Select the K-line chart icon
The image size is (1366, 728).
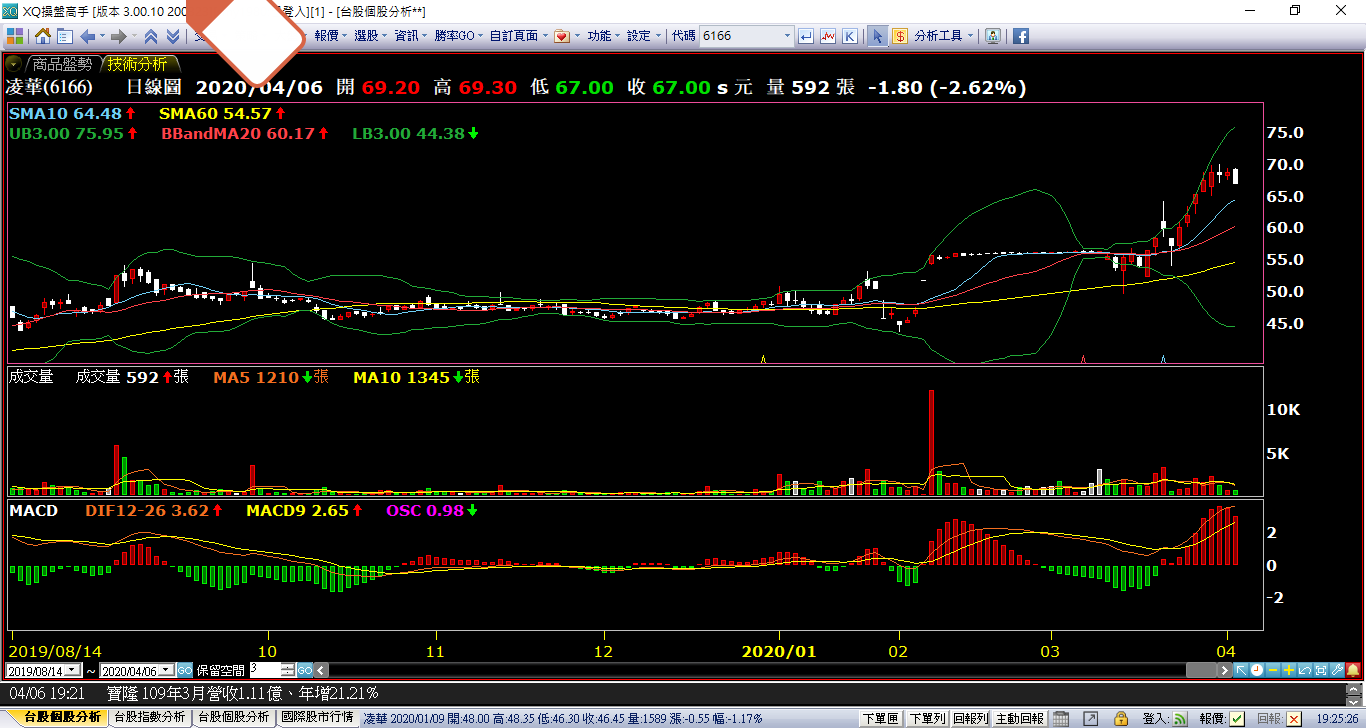[x=850, y=36]
